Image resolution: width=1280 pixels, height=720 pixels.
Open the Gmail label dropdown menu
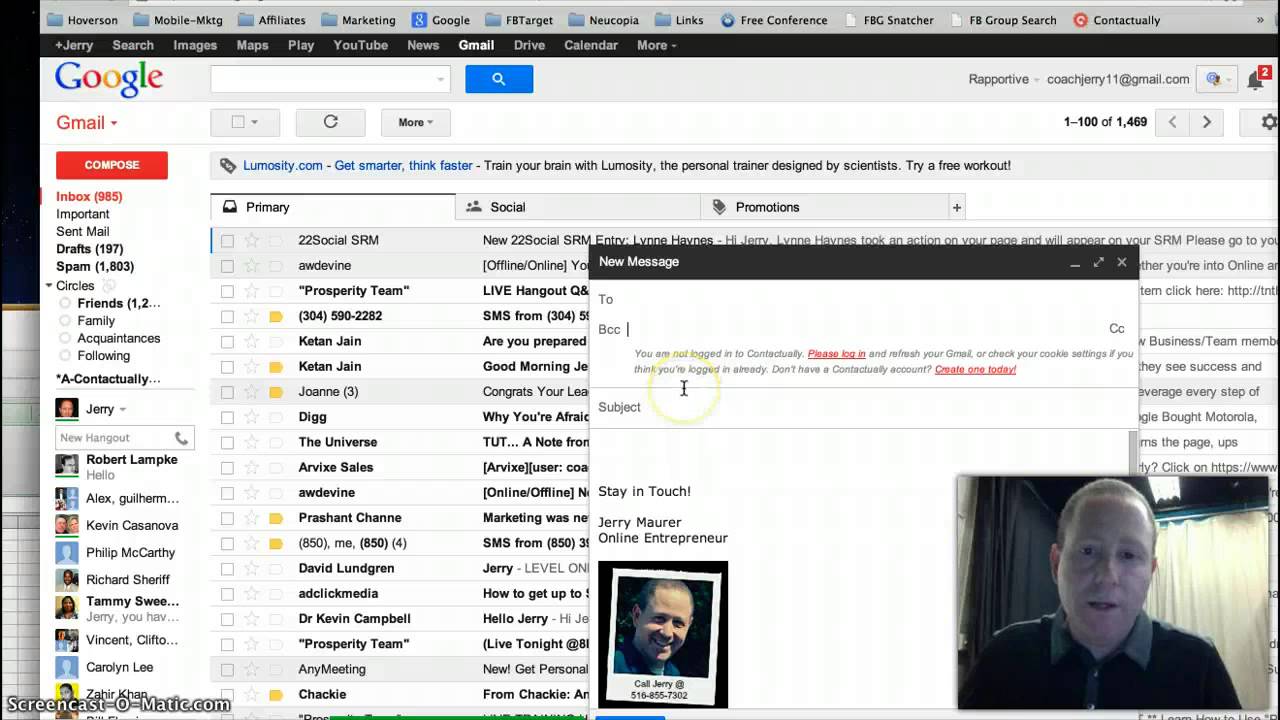pyautogui.click(x=87, y=122)
